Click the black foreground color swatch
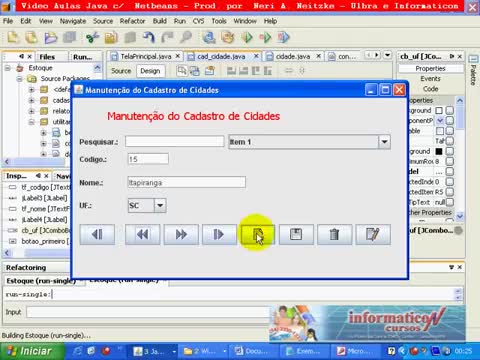This screenshot has height=360, width=480. [439, 151]
